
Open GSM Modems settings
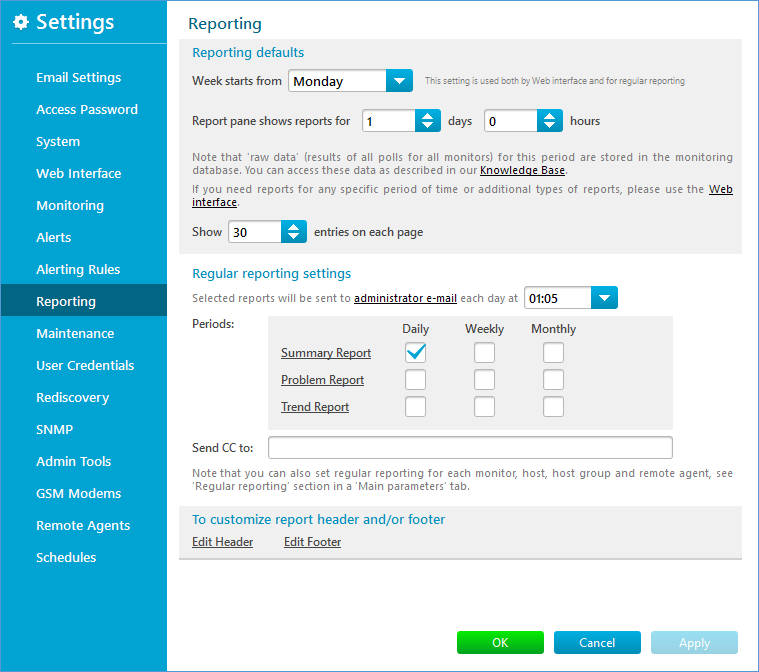[x=78, y=493]
